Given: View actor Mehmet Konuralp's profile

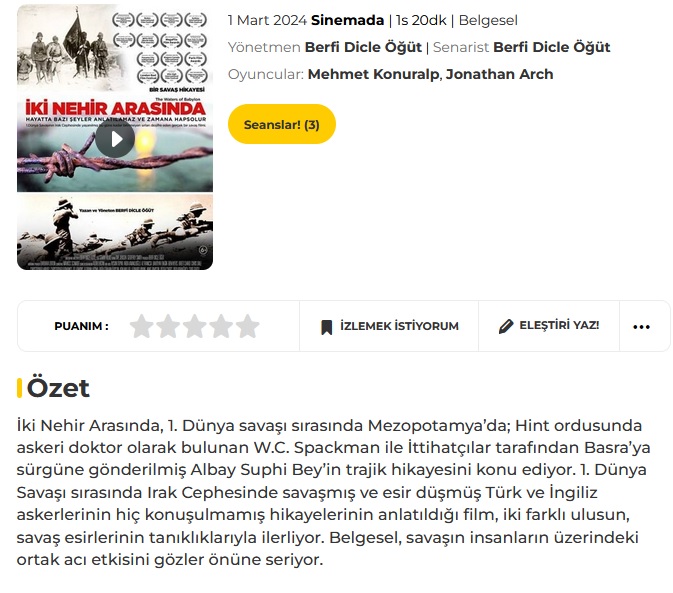Looking at the screenshot, I should 373,74.
